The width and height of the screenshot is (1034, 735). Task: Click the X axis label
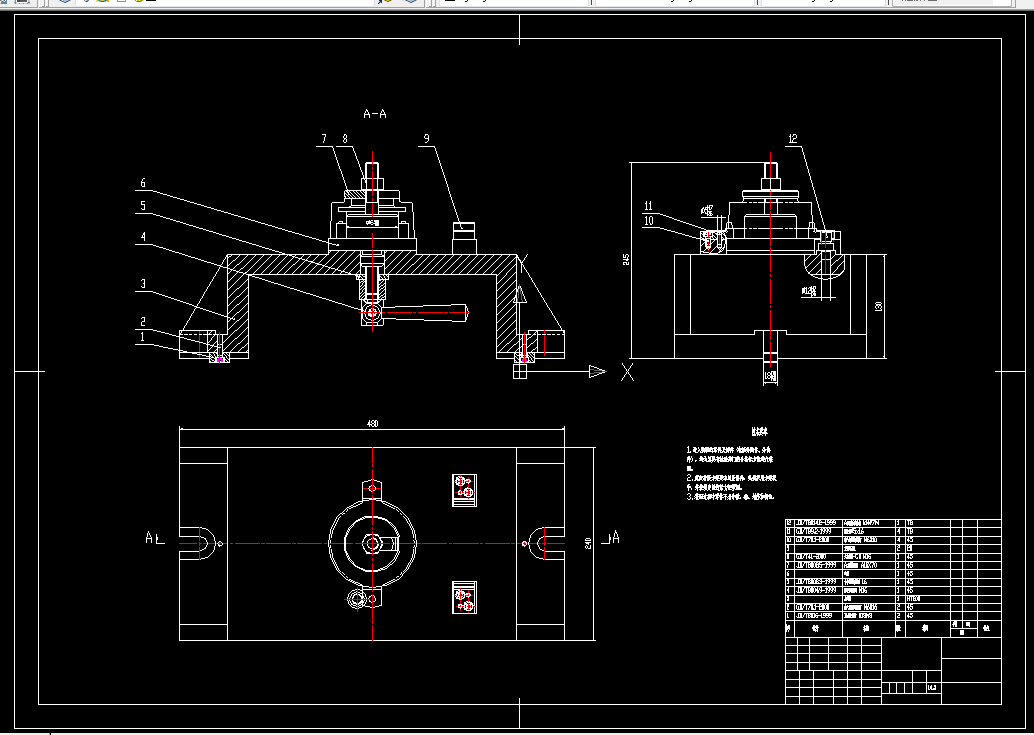(x=627, y=372)
